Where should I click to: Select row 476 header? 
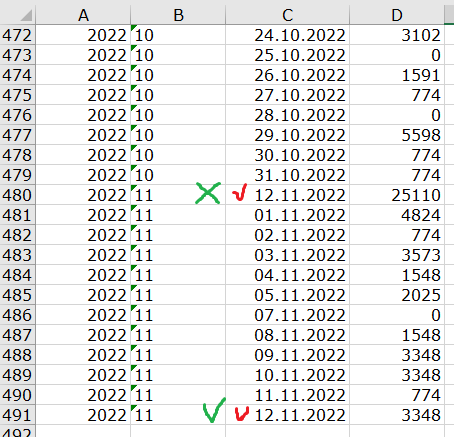pyautogui.click(x=17, y=115)
